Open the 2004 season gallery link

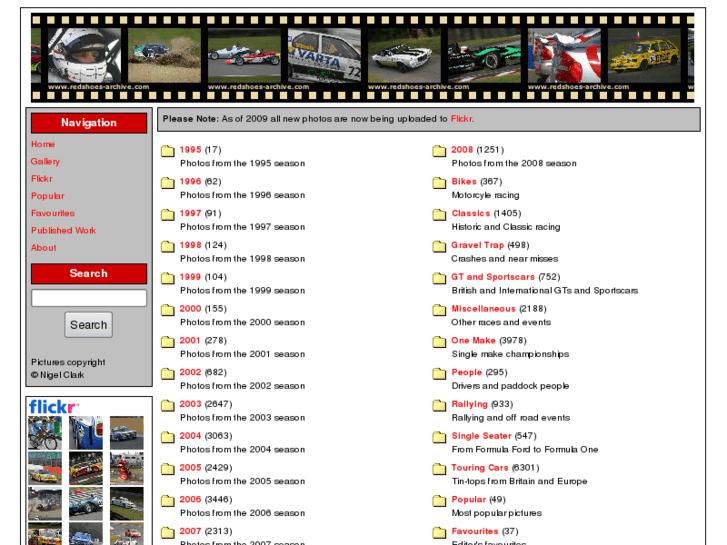191,436
